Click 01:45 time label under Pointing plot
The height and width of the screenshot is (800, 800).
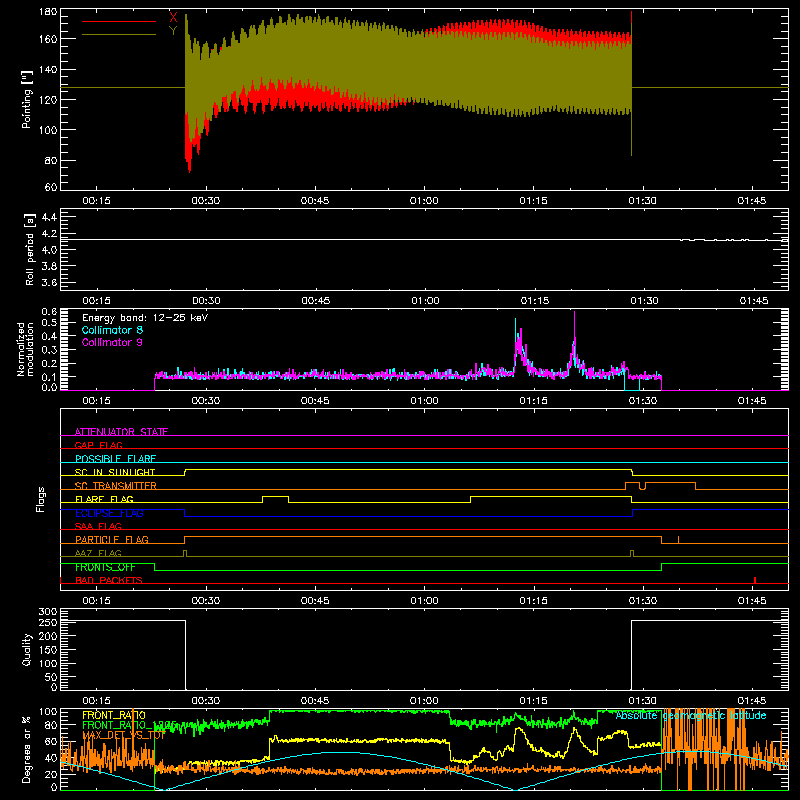(x=752, y=201)
